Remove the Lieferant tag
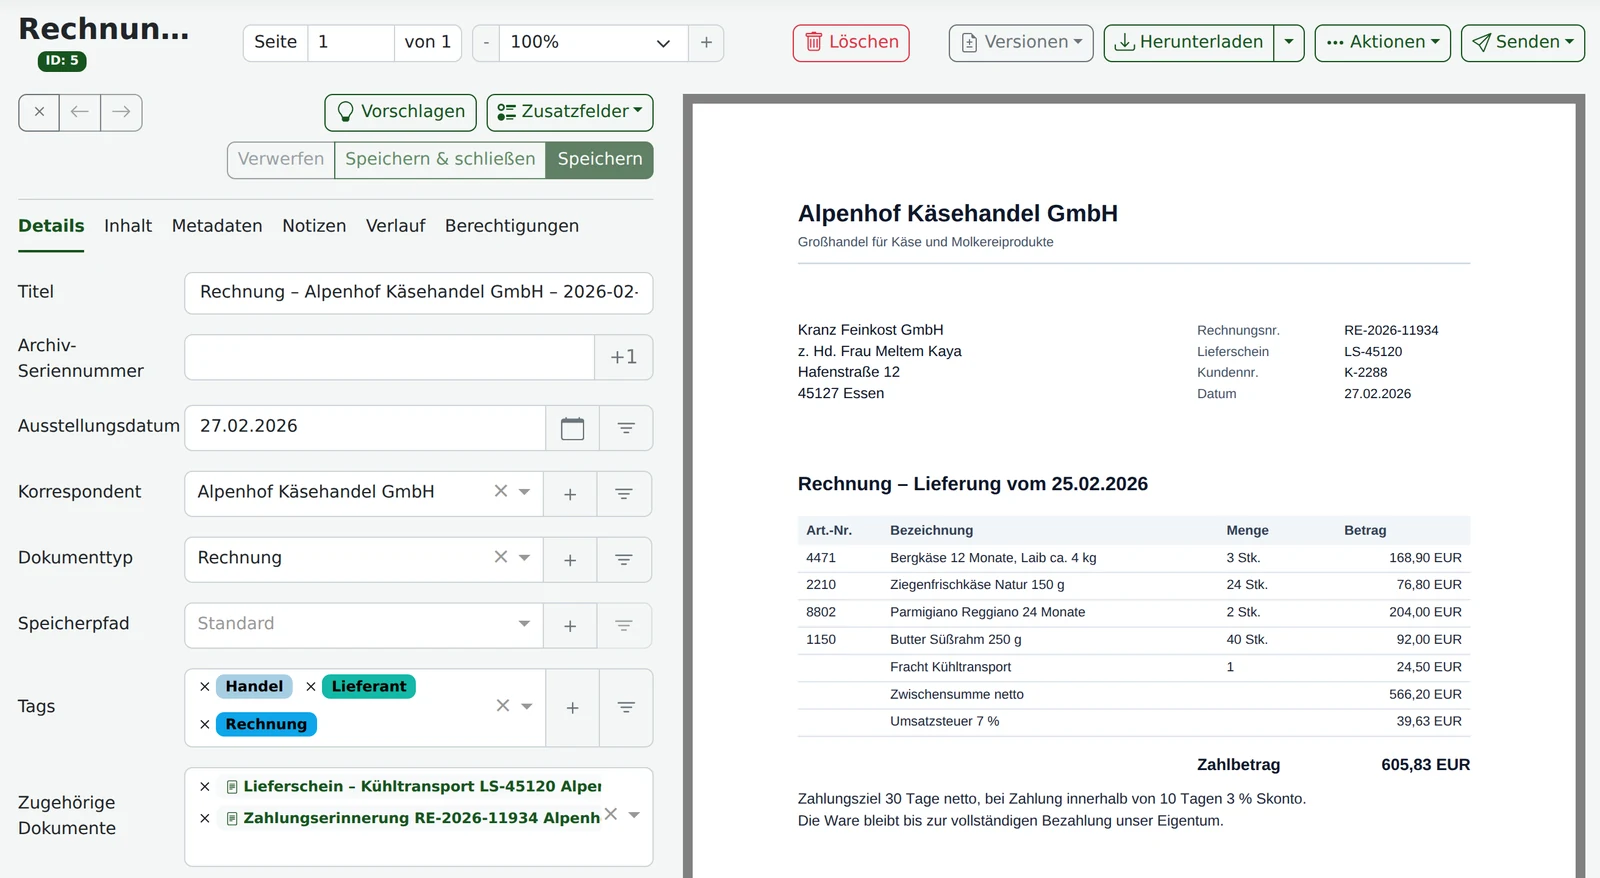Image resolution: width=1600 pixels, height=878 pixels. (311, 687)
